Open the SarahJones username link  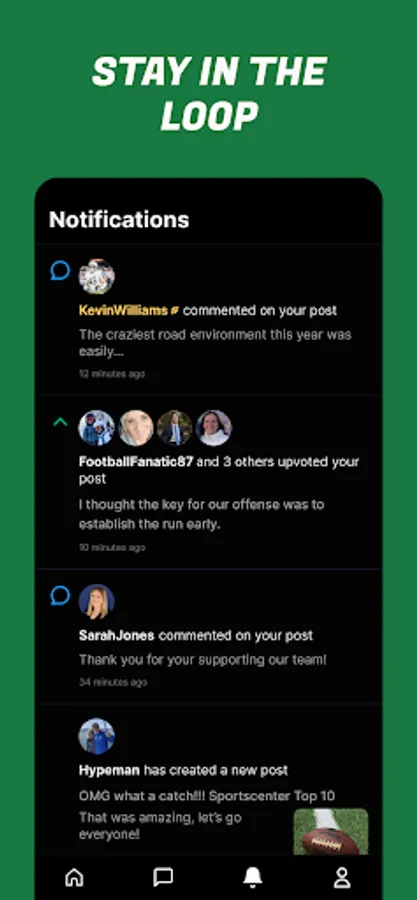(x=116, y=635)
